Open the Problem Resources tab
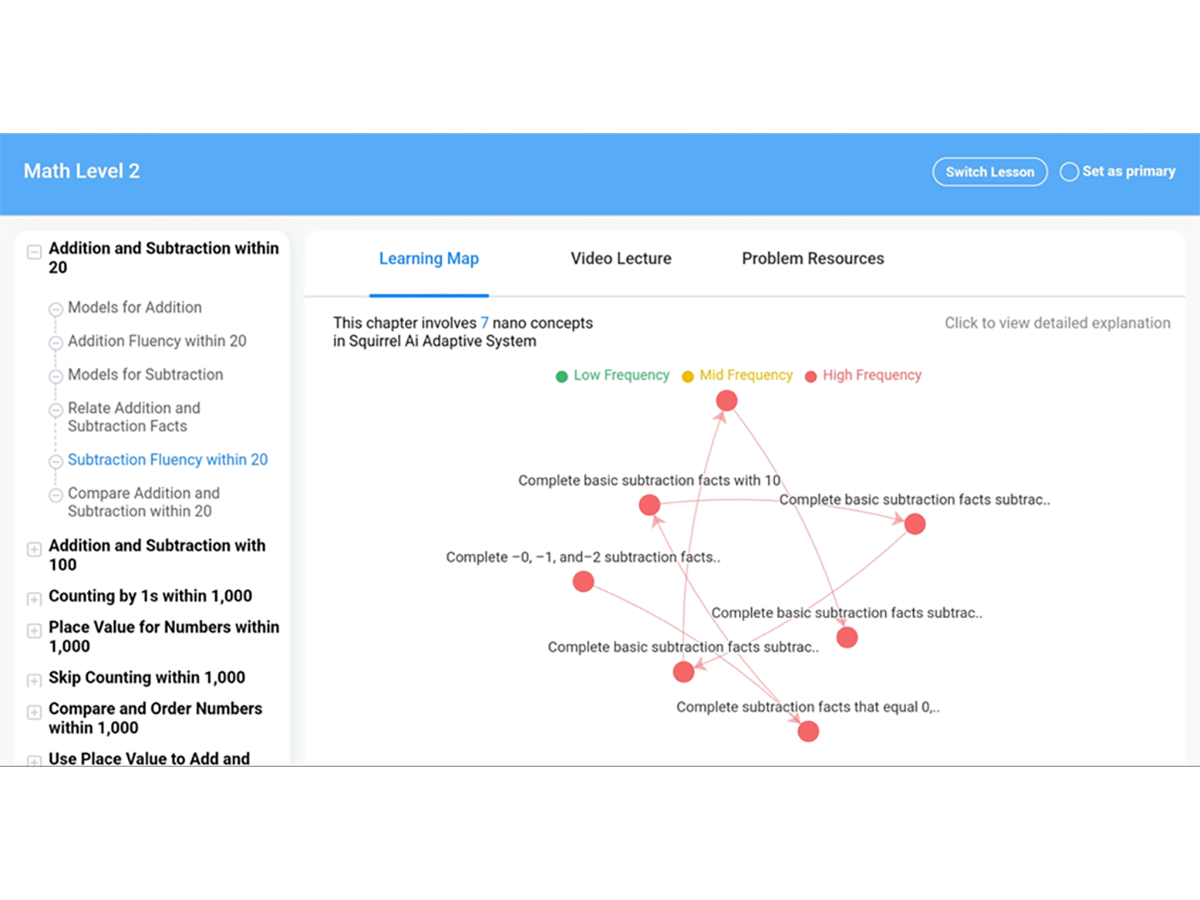 (813, 259)
